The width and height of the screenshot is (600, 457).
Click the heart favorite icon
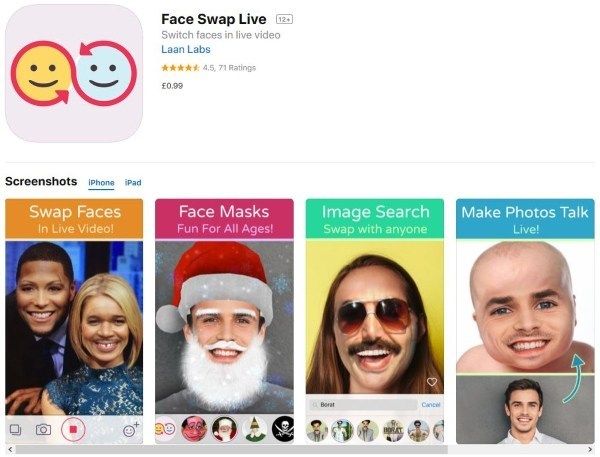coord(432,382)
